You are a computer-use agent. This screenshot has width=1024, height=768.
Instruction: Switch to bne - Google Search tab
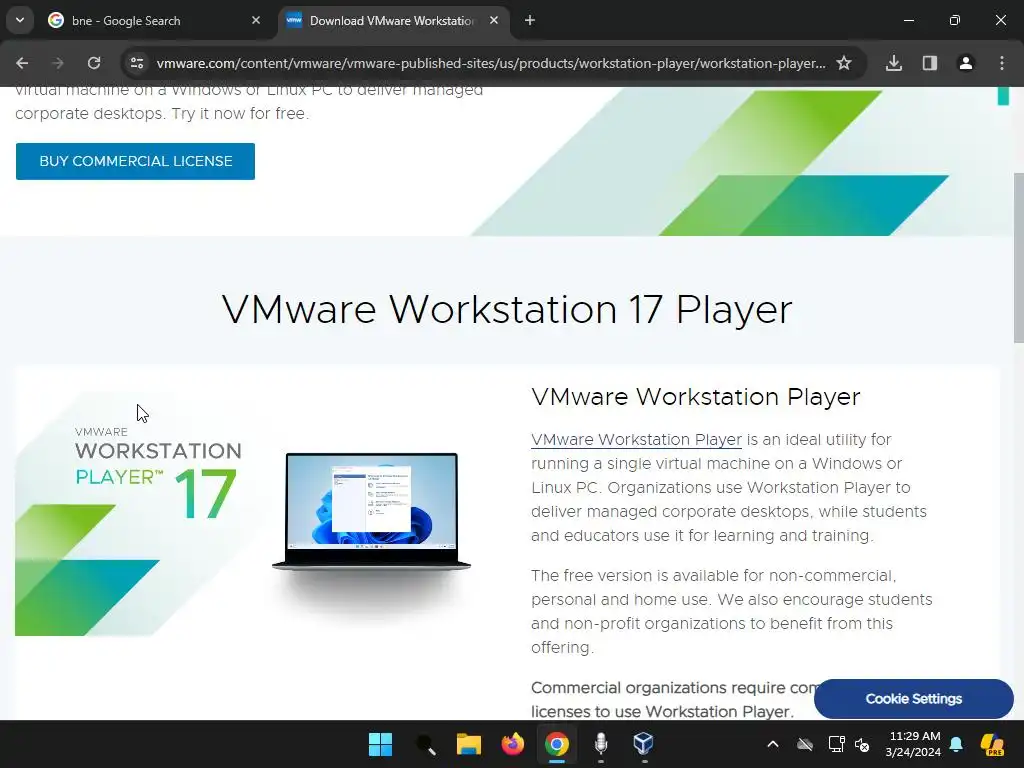(153, 21)
